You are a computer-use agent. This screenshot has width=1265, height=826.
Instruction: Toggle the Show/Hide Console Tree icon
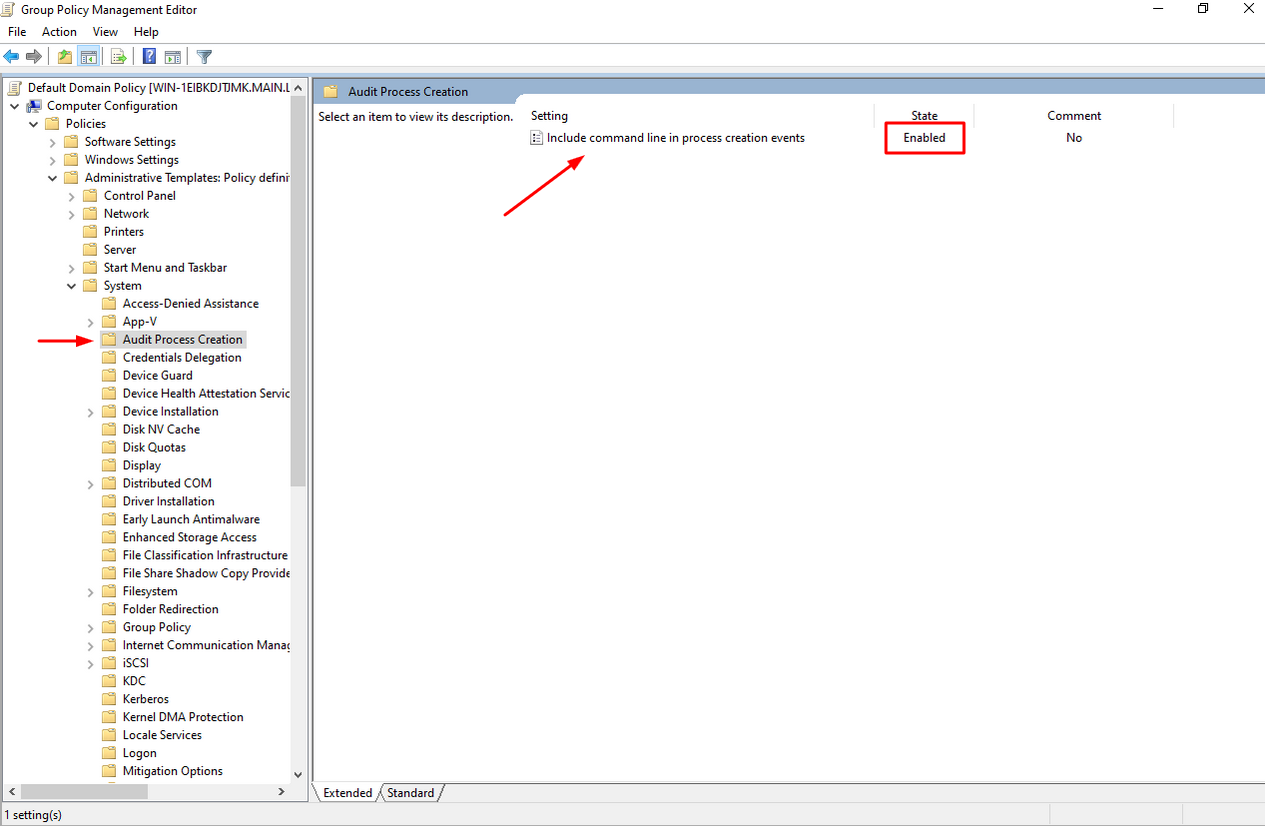(88, 57)
